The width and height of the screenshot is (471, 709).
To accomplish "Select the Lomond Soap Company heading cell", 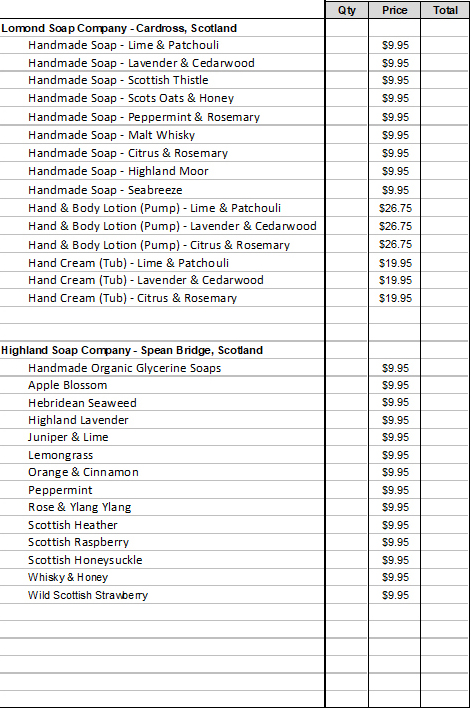I will pos(162,28).
